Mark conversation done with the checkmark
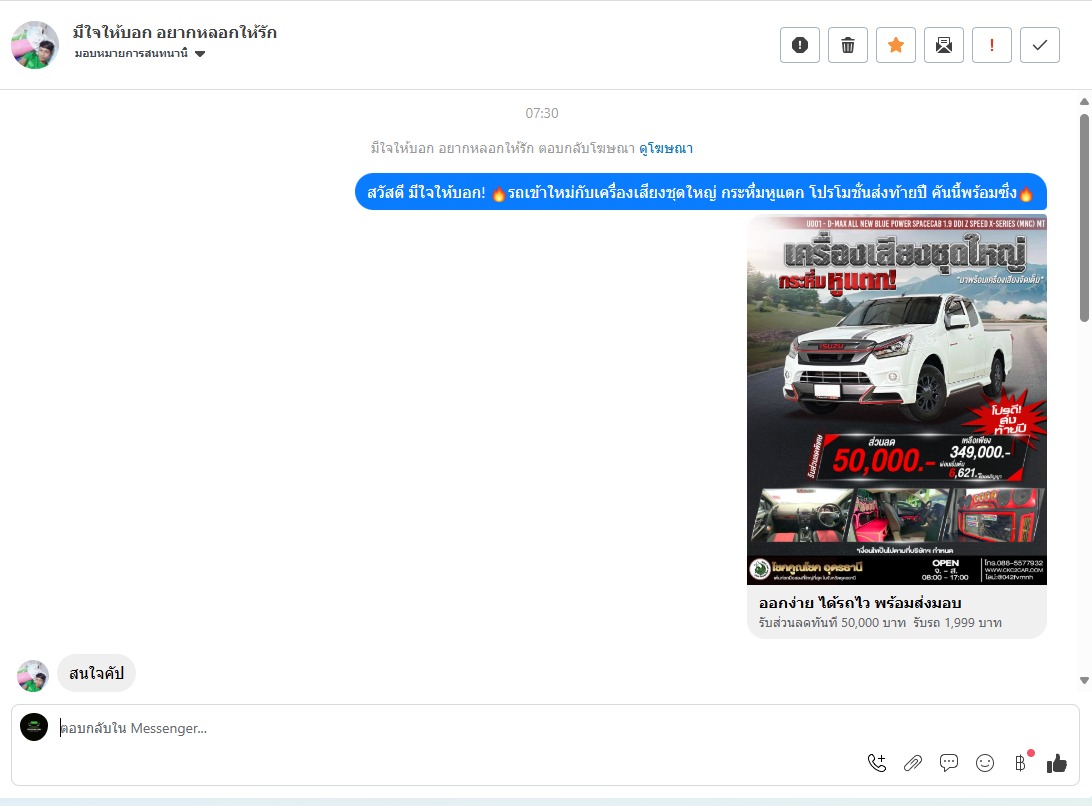This screenshot has height=806, width=1092. tap(1040, 45)
